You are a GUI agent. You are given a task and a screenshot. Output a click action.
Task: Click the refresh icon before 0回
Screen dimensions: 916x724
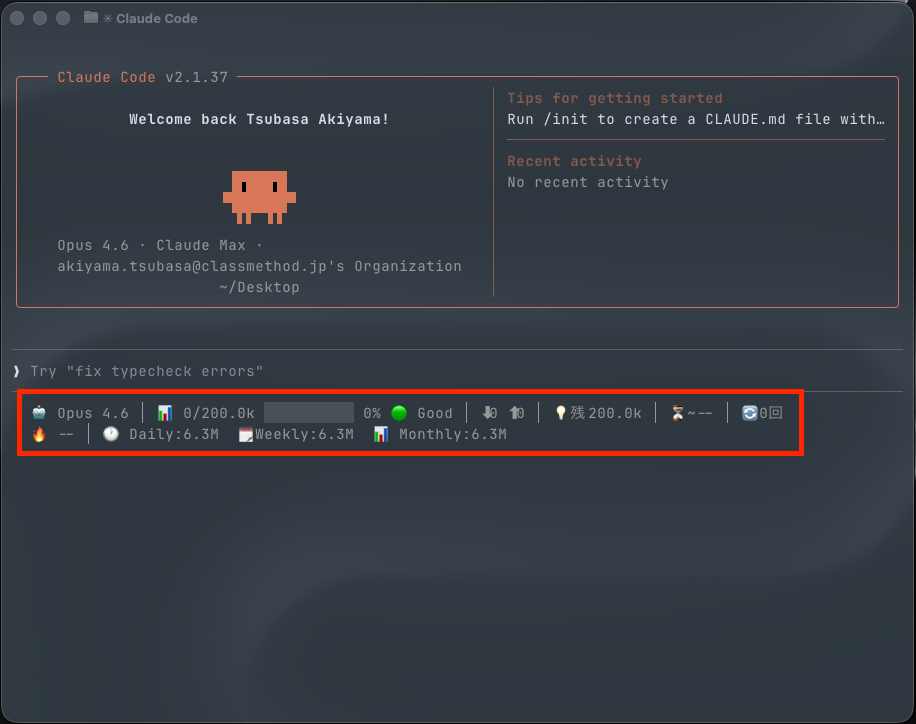coord(750,413)
